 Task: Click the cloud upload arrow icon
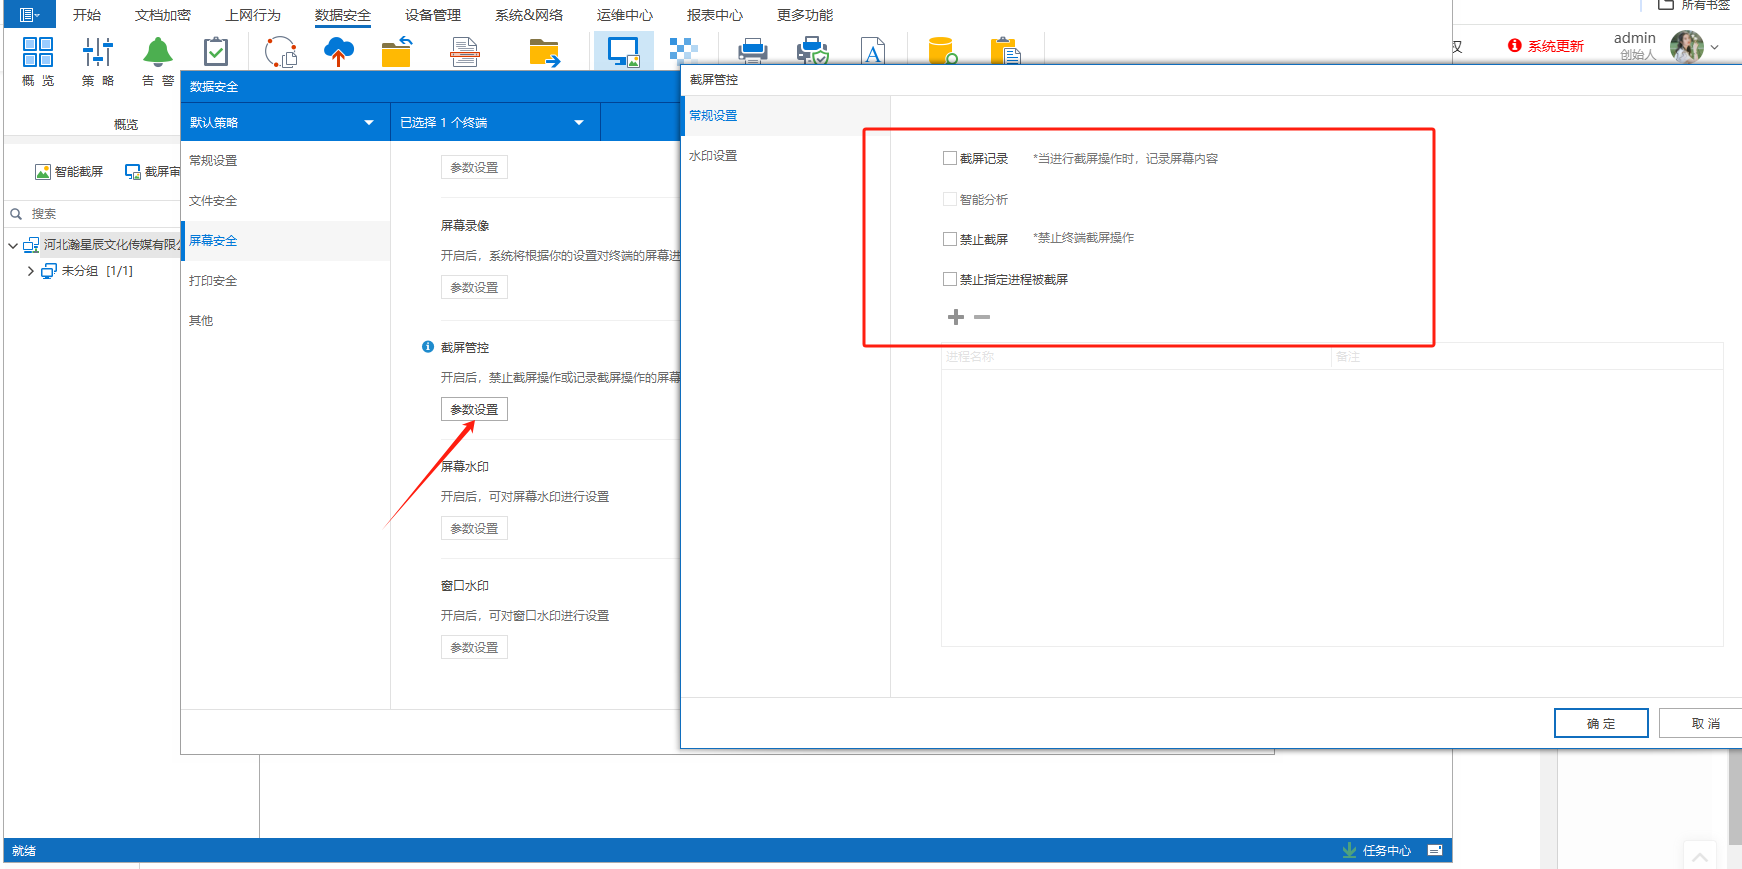pyautogui.click(x=339, y=52)
